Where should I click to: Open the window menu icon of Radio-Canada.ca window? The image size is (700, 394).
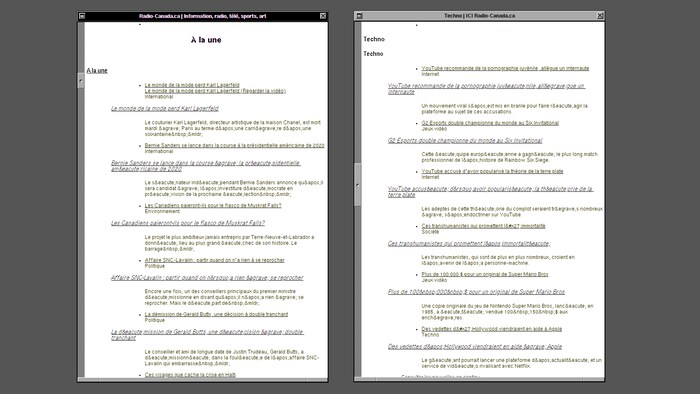coord(82,16)
